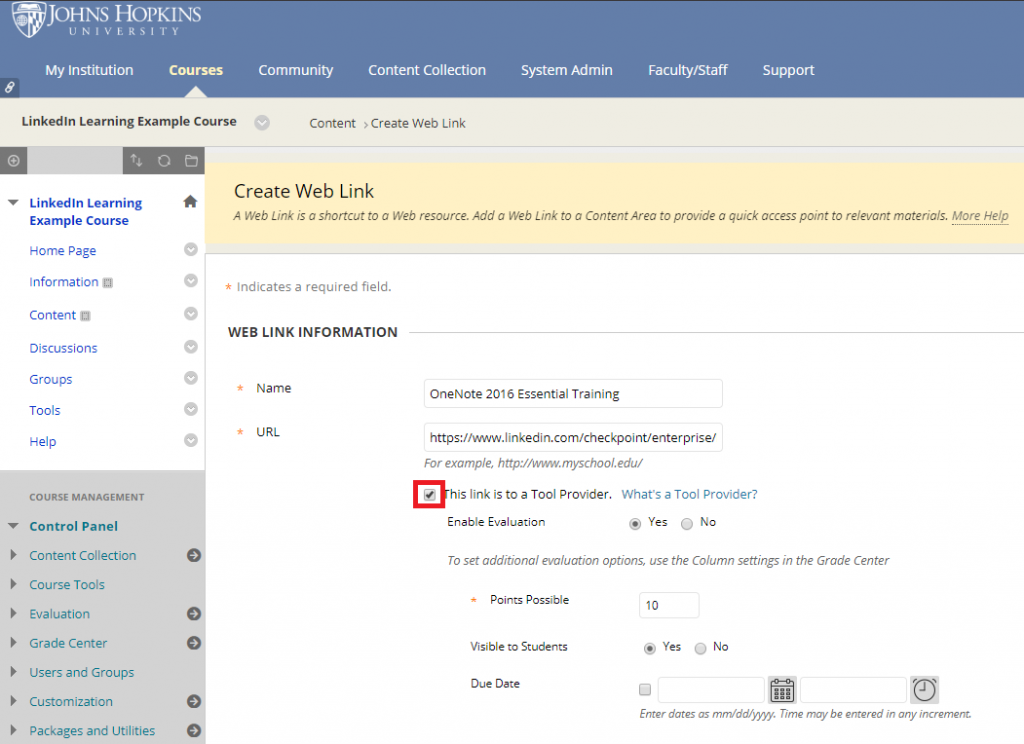Click the refresh icon in sidebar toolbar
This screenshot has width=1024, height=744.
point(164,161)
